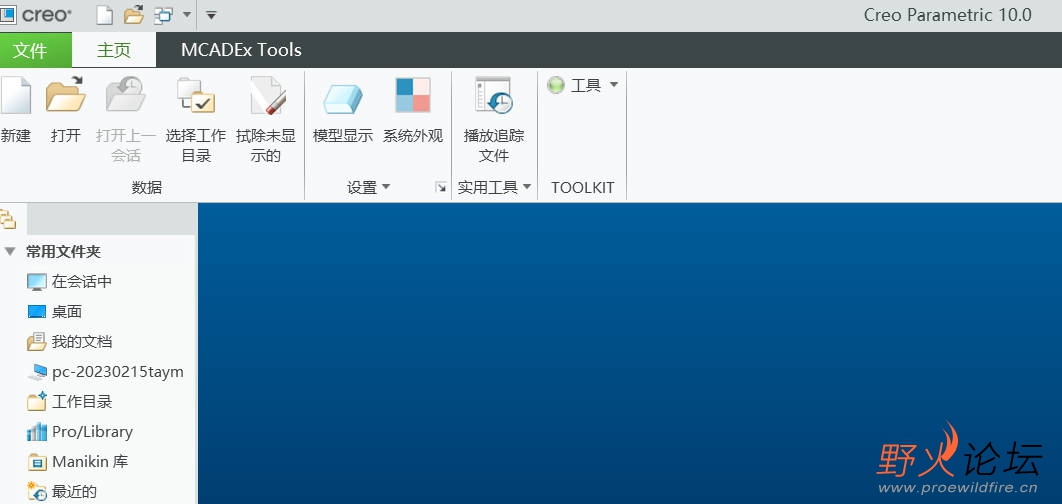Image resolution: width=1062 pixels, height=504 pixels.
Task: Click the 数据 group label
Action: pyautogui.click(x=147, y=188)
